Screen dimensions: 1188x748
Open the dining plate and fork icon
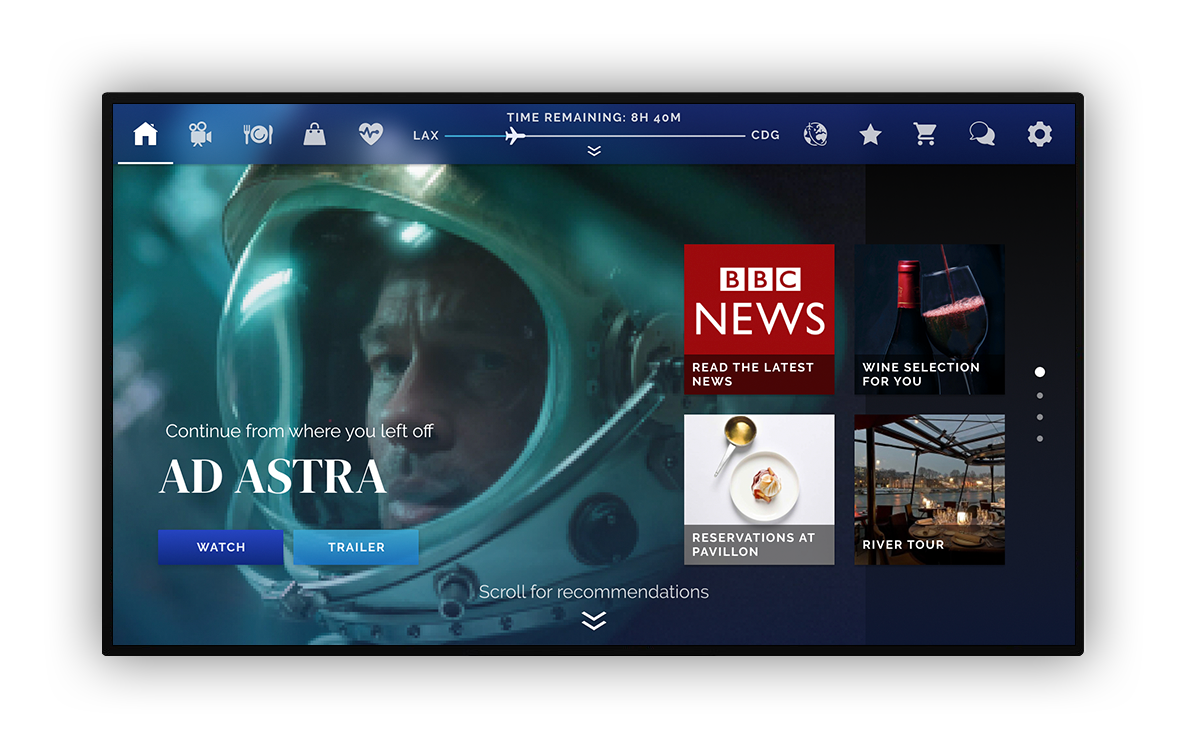tap(258, 134)
